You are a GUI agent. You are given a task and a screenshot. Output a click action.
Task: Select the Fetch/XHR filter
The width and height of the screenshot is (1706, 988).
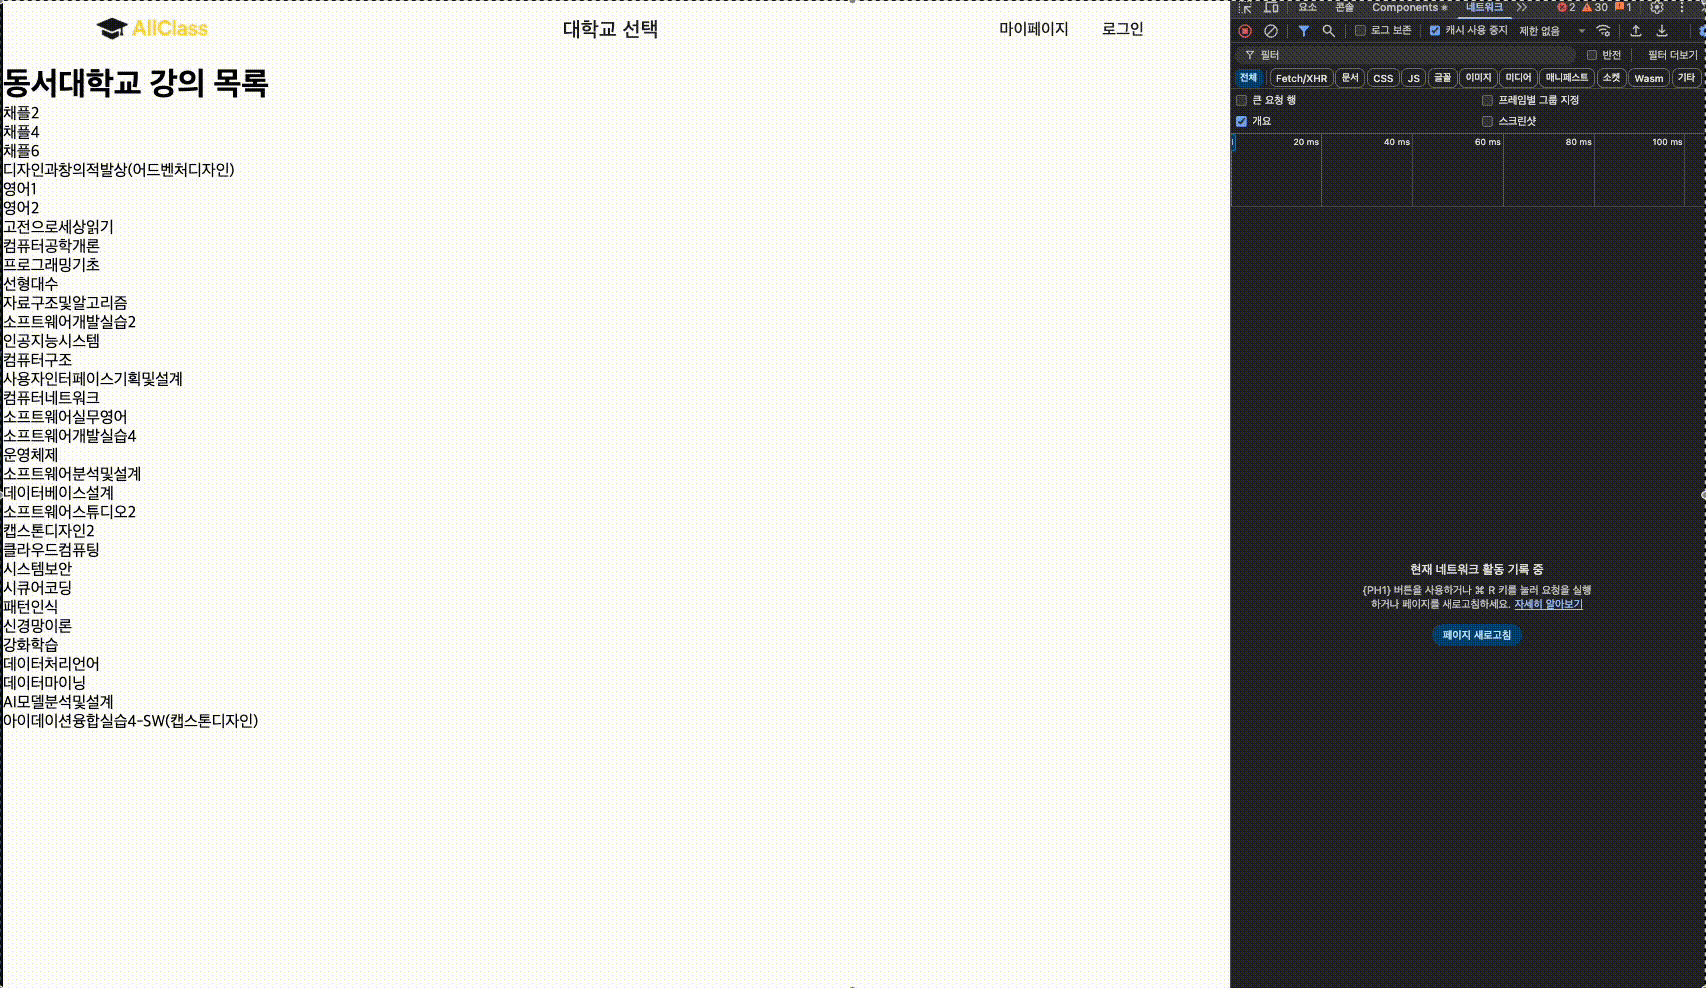click(x=1301, y=78)
